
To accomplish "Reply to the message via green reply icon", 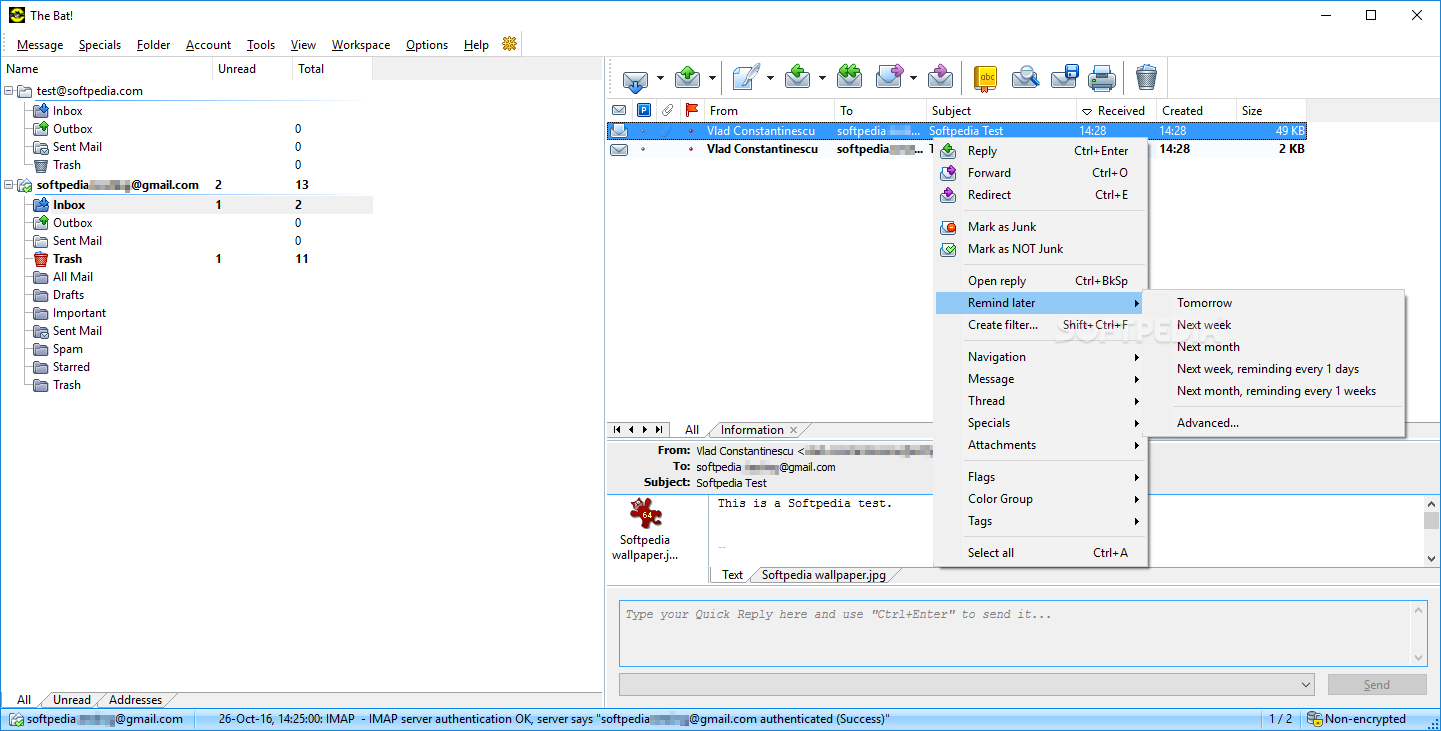I will click(797, 77).
